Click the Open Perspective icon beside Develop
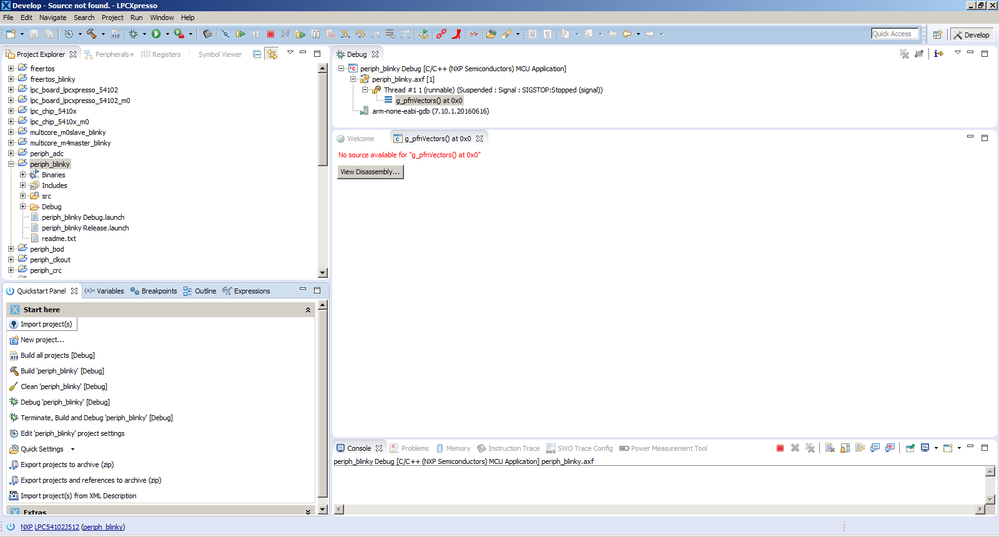 pyautogui.click(x=937, y=34)
